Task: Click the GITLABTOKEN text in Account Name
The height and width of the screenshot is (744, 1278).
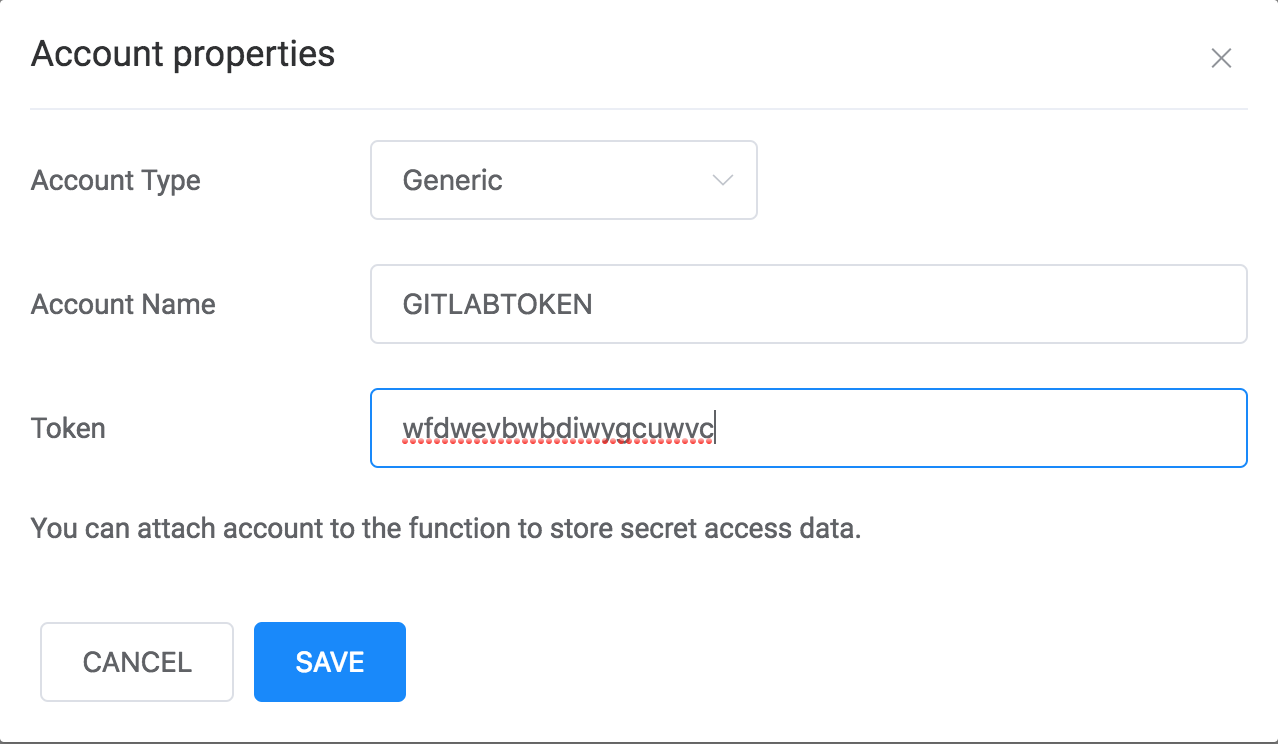Action: pyautogui.click(x=497, y=305)
